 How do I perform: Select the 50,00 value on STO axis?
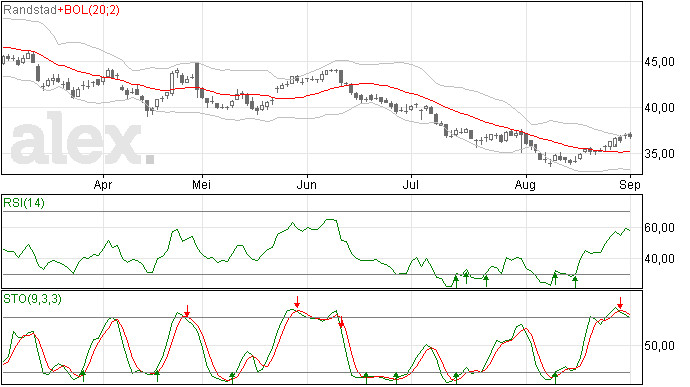(659, 346)
